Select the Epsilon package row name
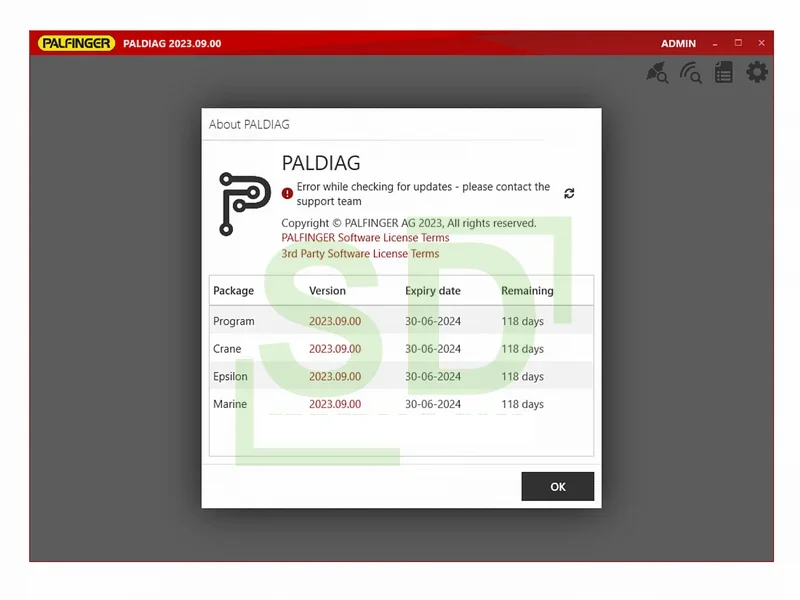This screenshot has height=600, width=800. pyautogui.click(x=230, y=377)
